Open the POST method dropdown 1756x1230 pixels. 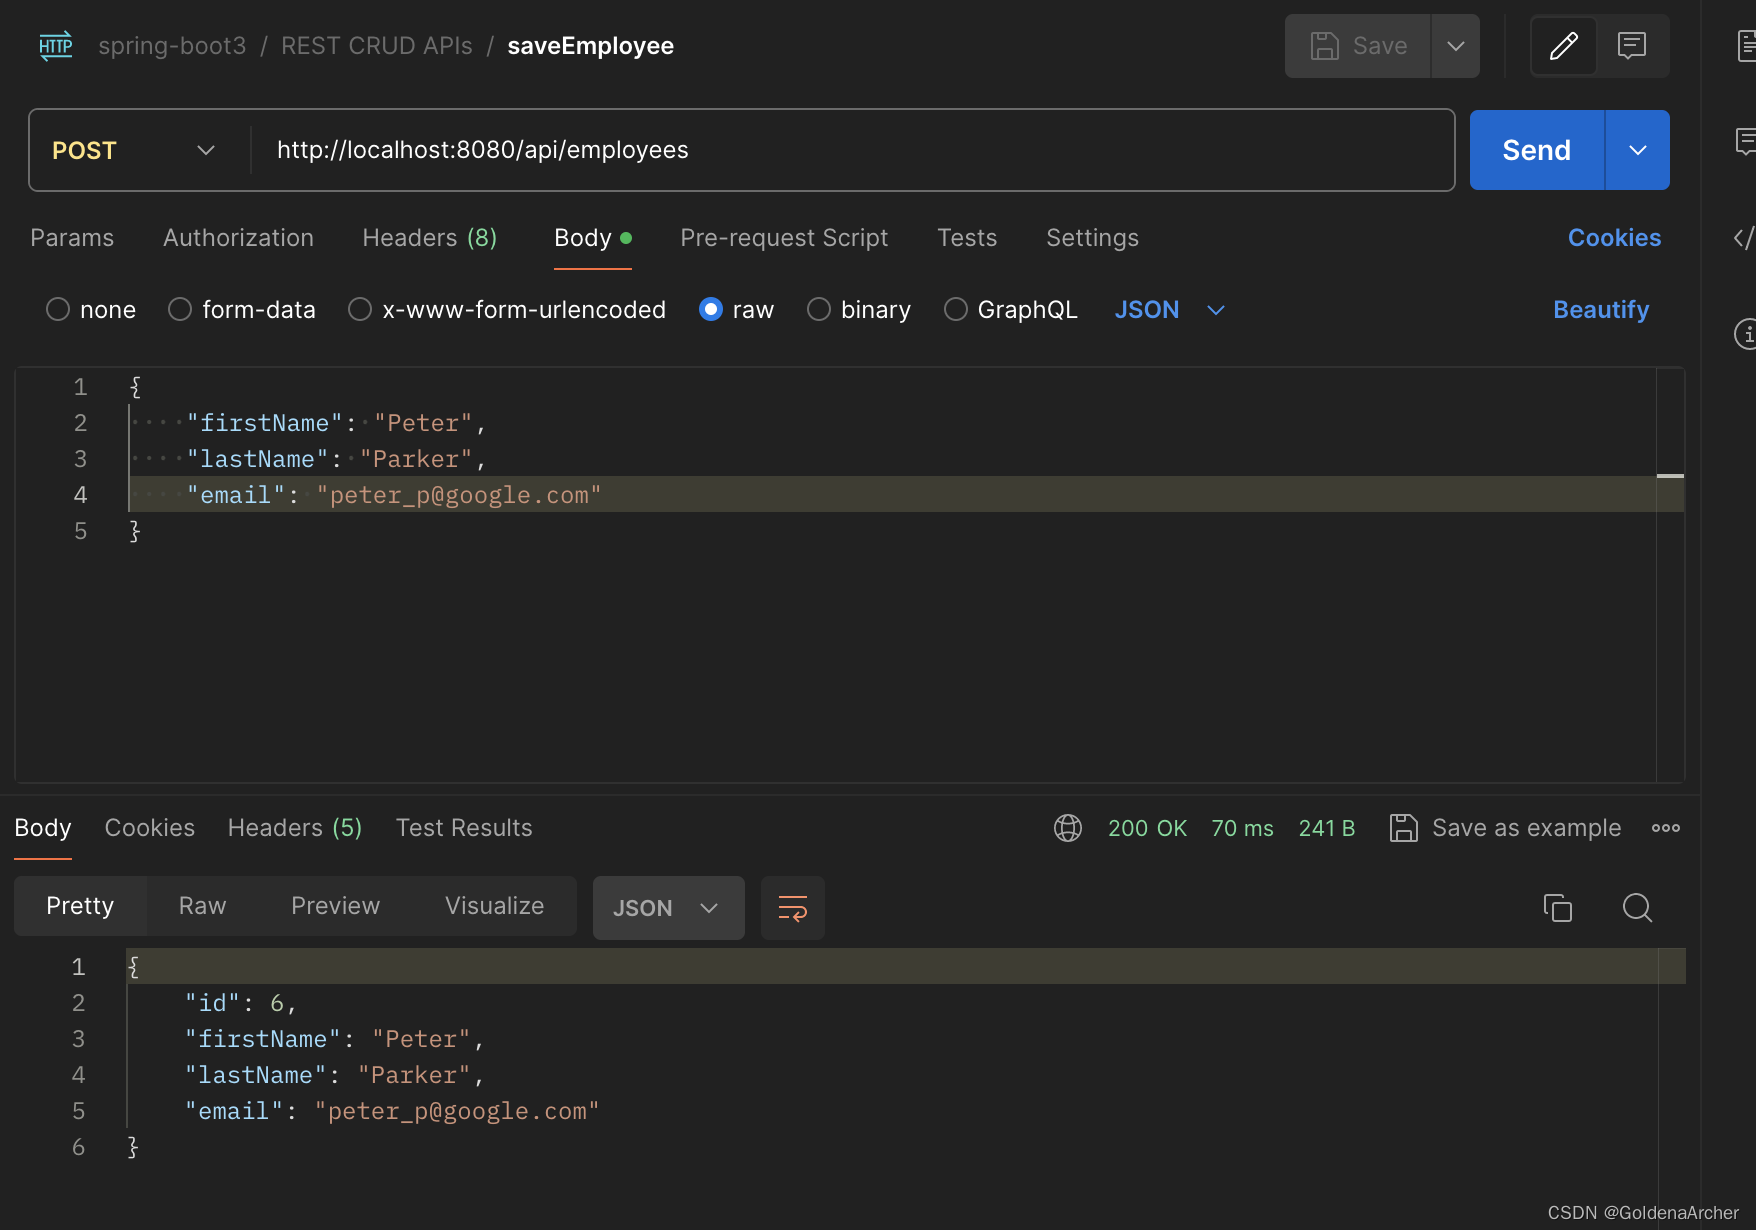(x=134, y=150)
